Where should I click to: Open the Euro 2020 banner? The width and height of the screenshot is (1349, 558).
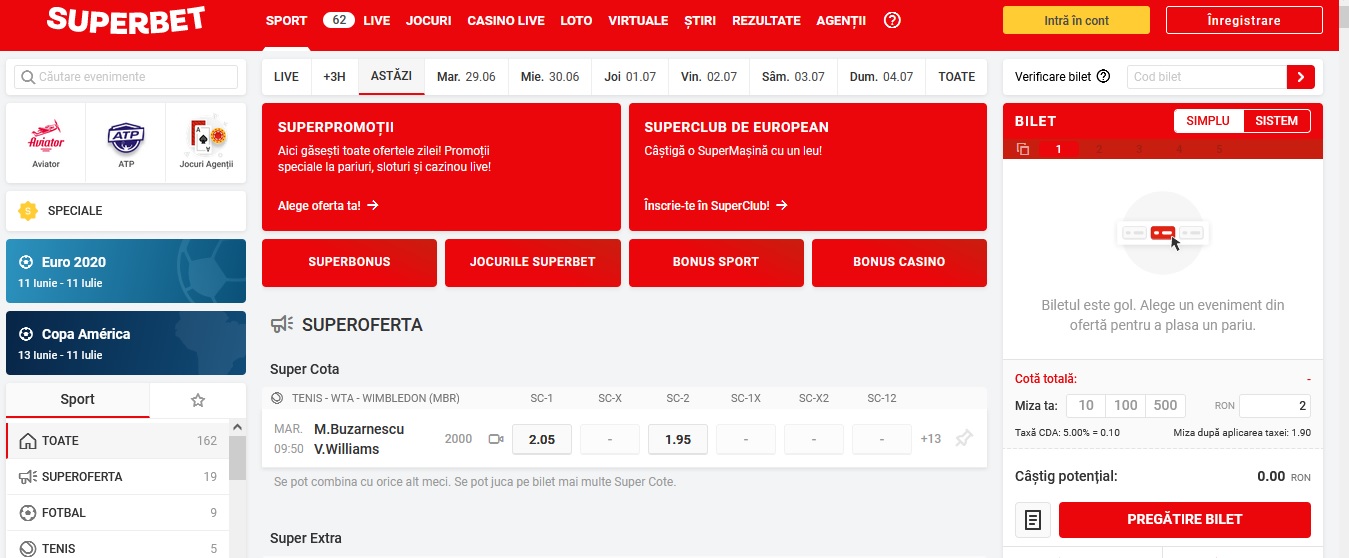tap(126, 271)
